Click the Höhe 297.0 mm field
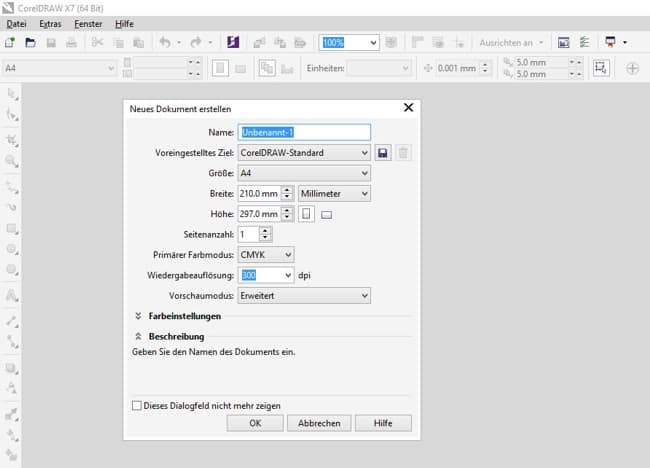The width and height of the screenshot is (650, 468). [260, 214]
